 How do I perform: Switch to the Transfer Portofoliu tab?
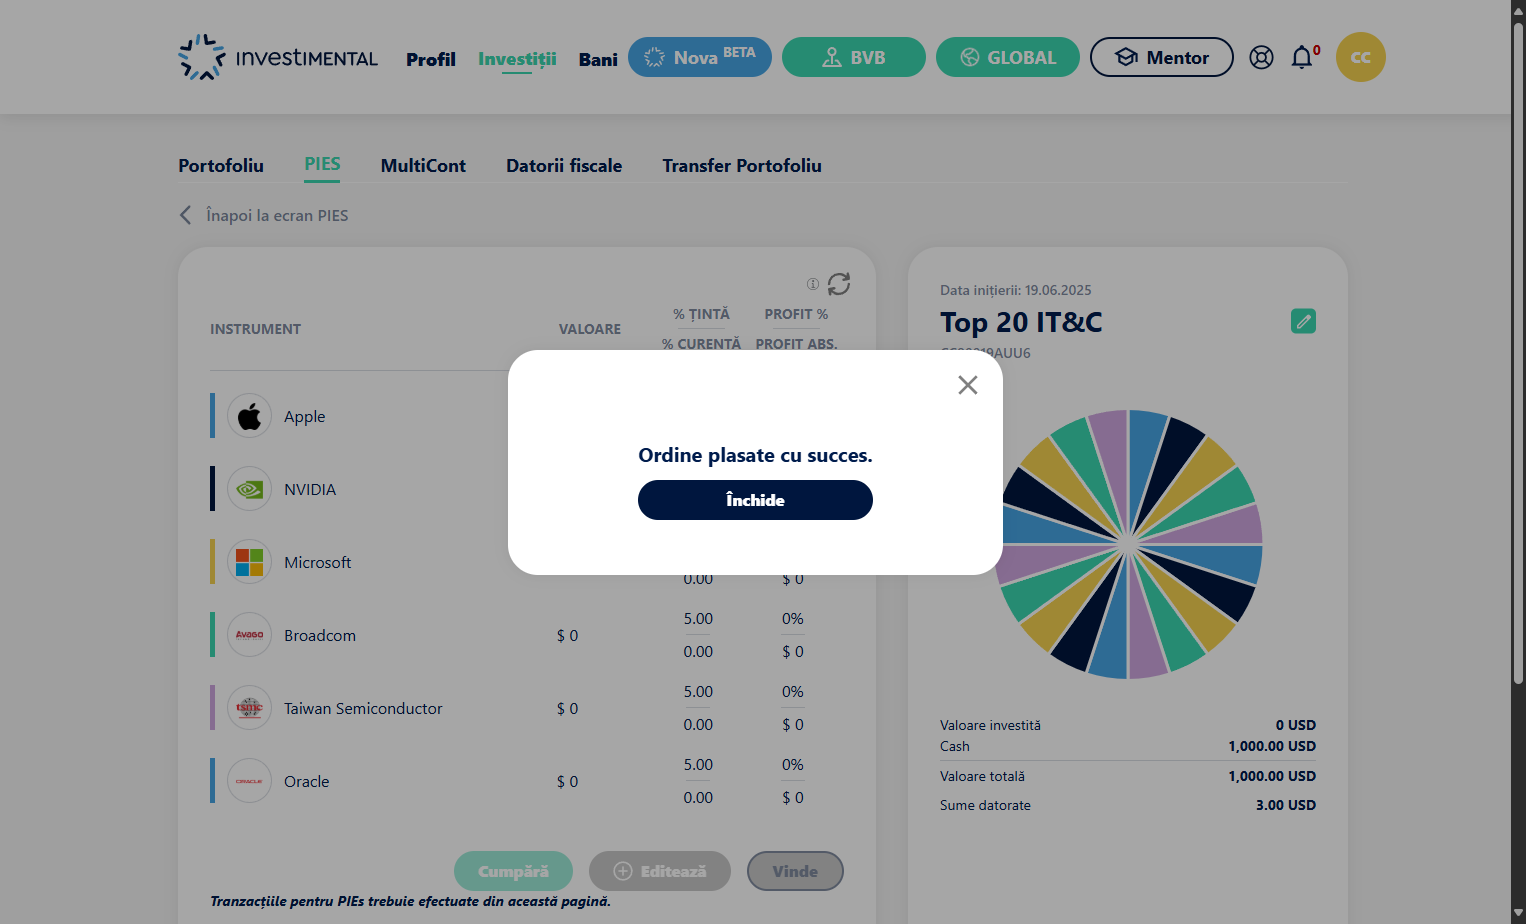(x=742, y=166)
